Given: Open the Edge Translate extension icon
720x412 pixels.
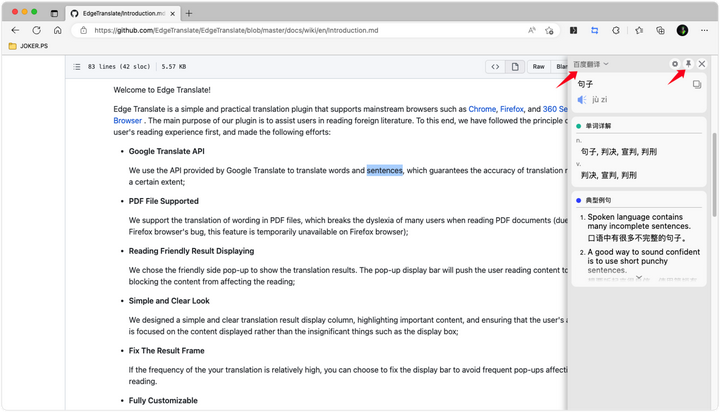Looking at the screenshot, I should 594,30.
